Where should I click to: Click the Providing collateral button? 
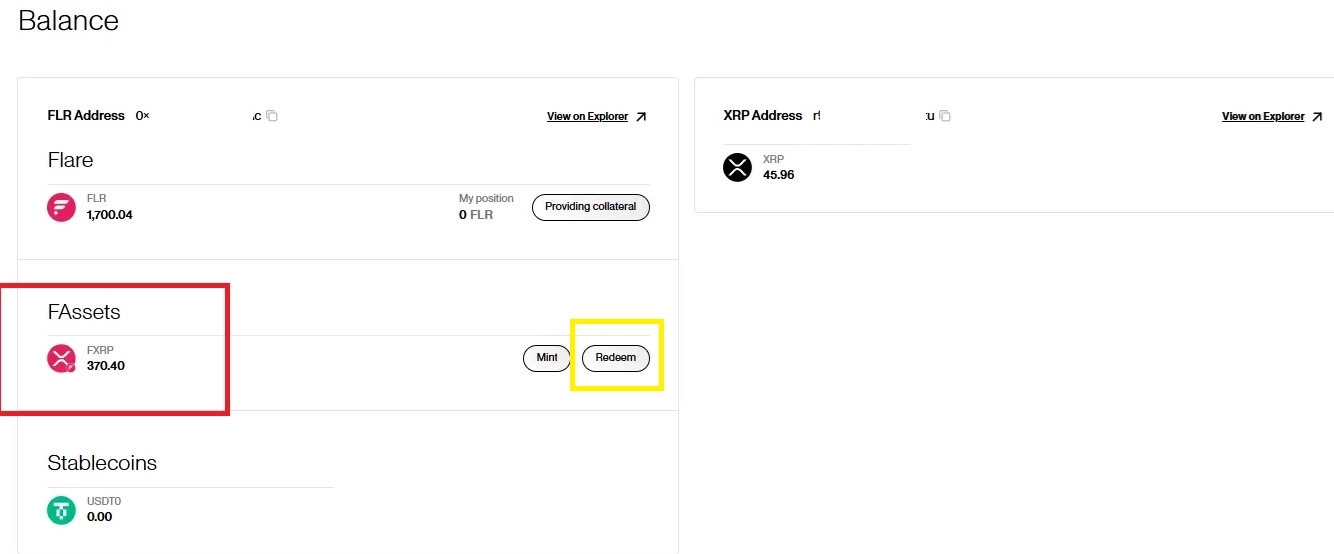(591, 207)
